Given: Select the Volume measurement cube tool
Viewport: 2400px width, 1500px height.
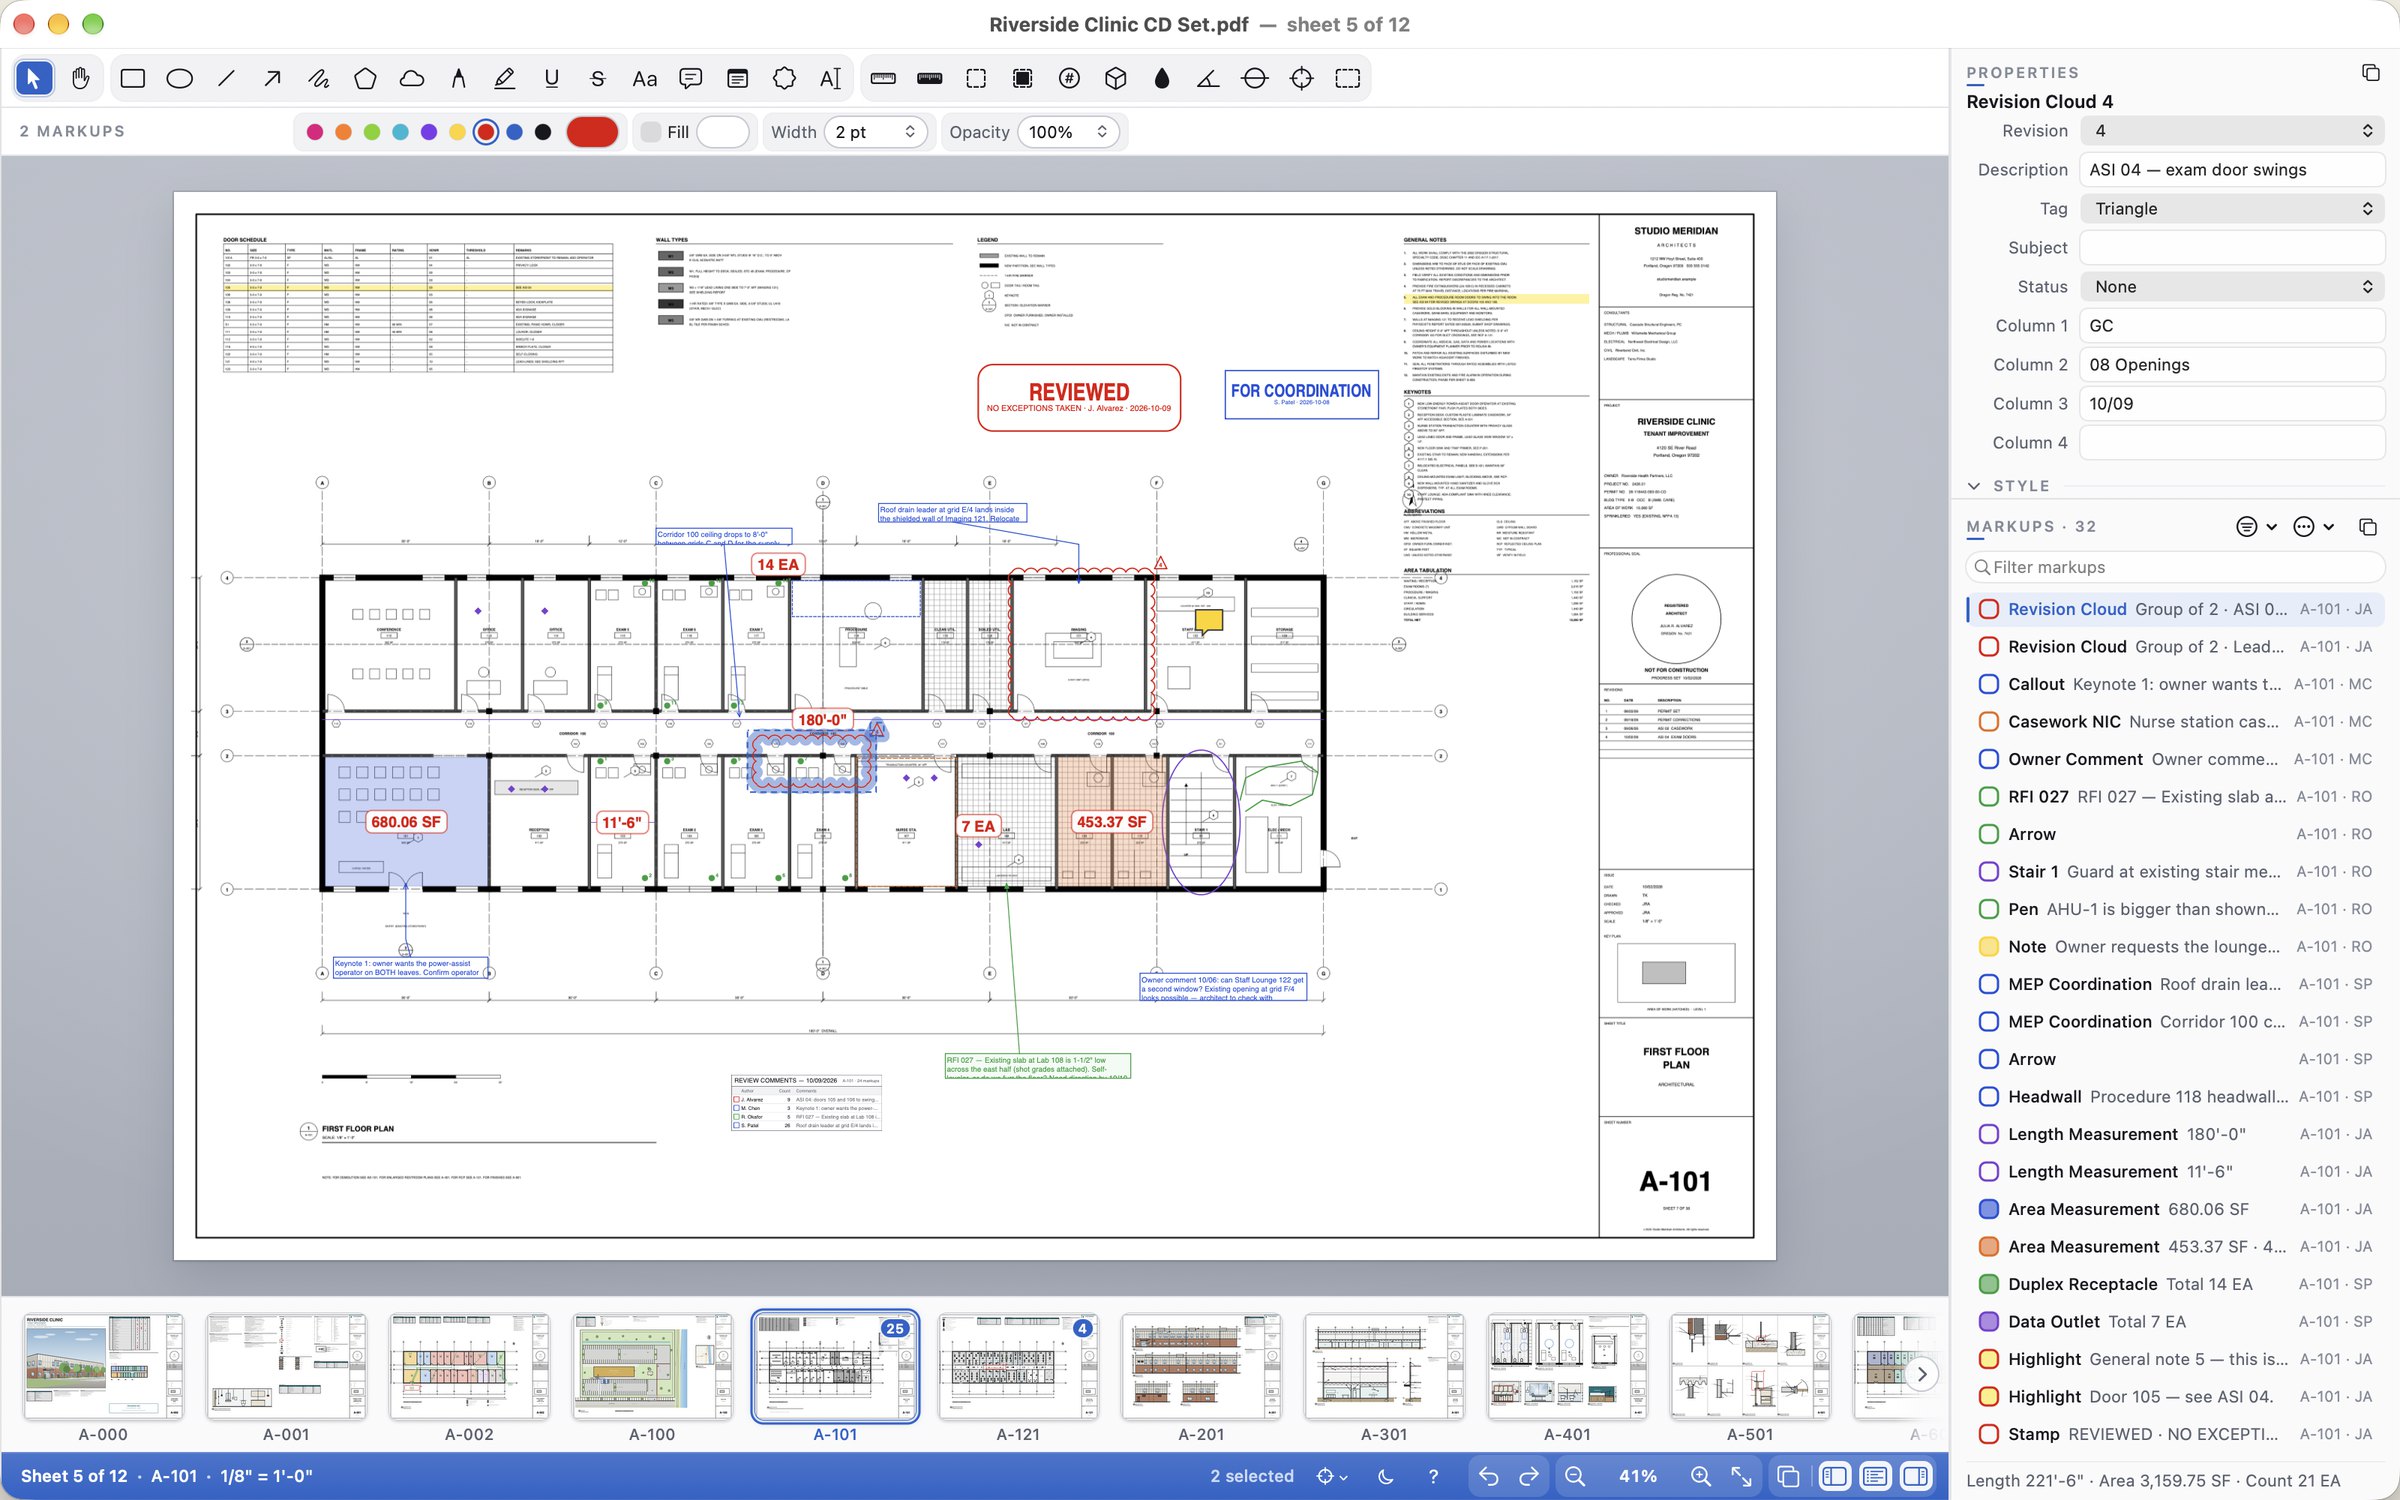Looking at the screenshot, I should pyautogui.click(x=1115, y=78).
